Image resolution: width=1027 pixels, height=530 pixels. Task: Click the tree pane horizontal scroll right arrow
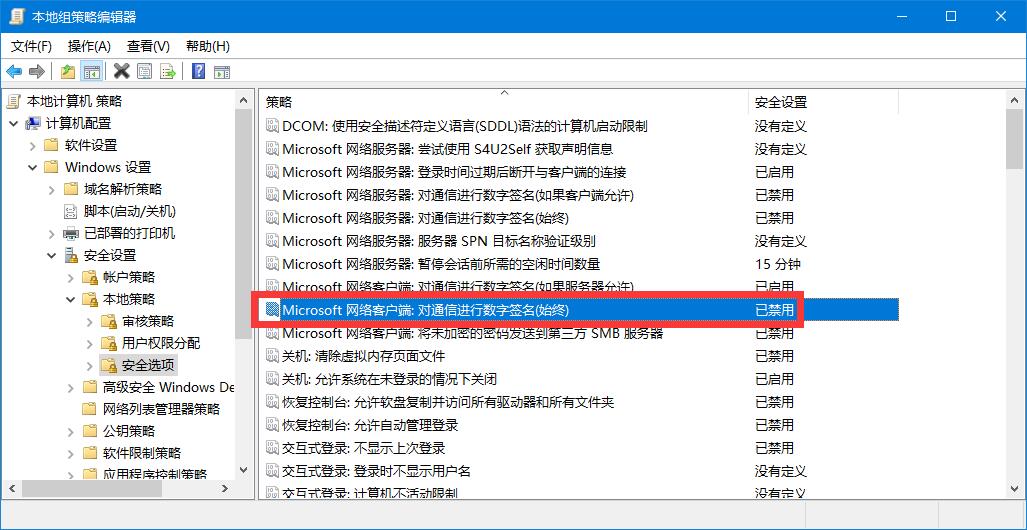tap(225, 489)
